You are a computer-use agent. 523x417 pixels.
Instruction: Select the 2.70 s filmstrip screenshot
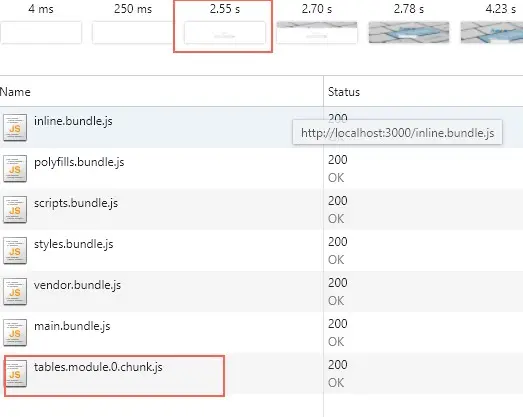point(317,32)
